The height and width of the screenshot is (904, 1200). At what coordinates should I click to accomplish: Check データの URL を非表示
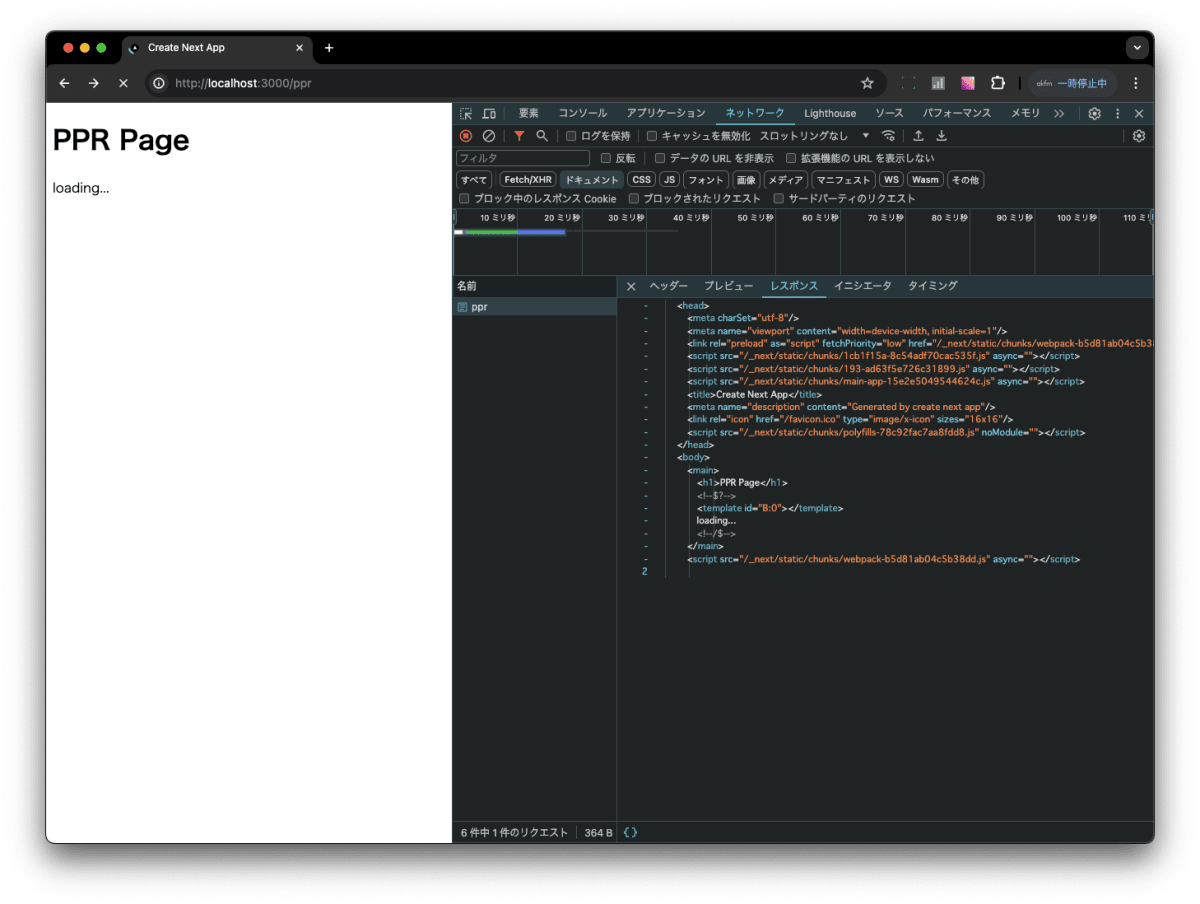tap(660, 158)
